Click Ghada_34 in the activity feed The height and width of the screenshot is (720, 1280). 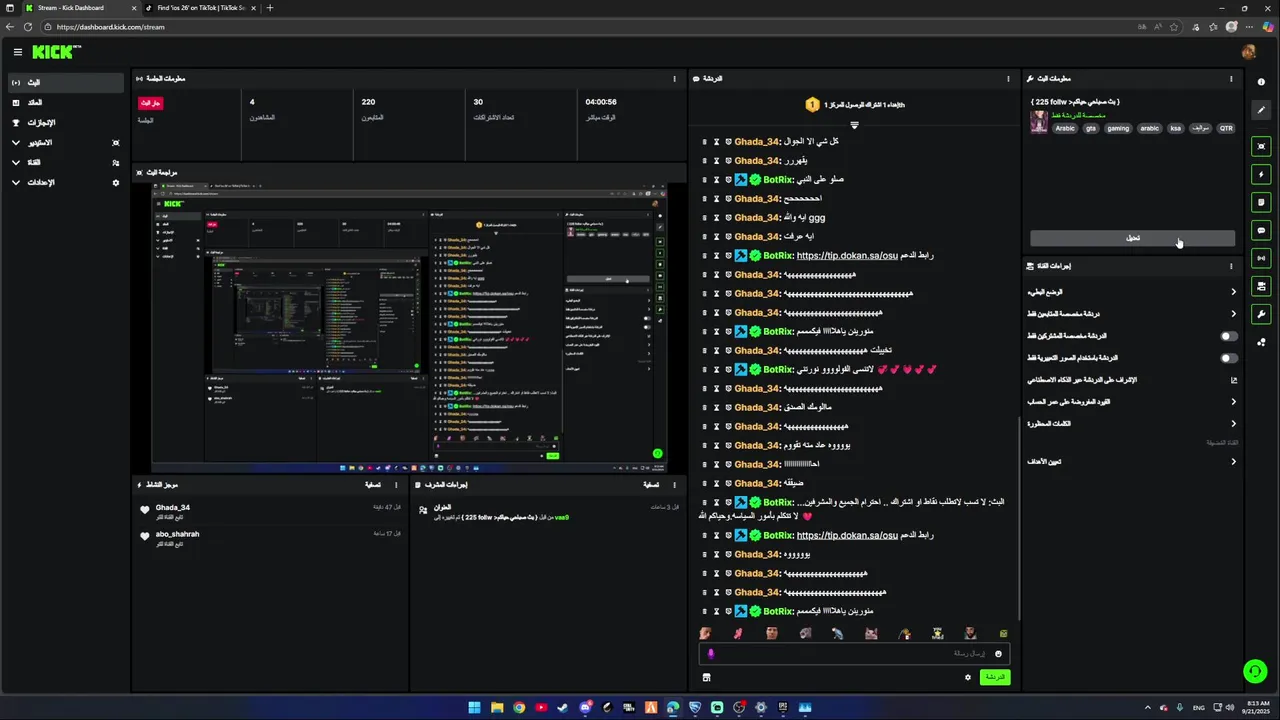point(173,508)
